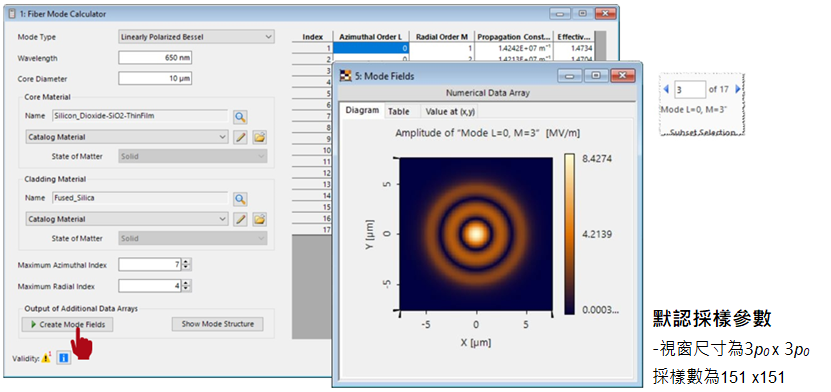Go to previous mode with left arrow
Screen dimensions: 831x392
click(x=666, y=90)
